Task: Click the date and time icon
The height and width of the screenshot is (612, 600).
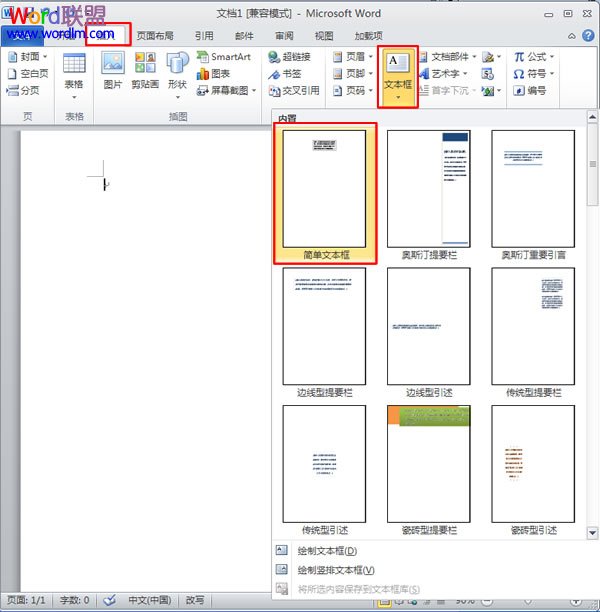Action: (488, 74)
